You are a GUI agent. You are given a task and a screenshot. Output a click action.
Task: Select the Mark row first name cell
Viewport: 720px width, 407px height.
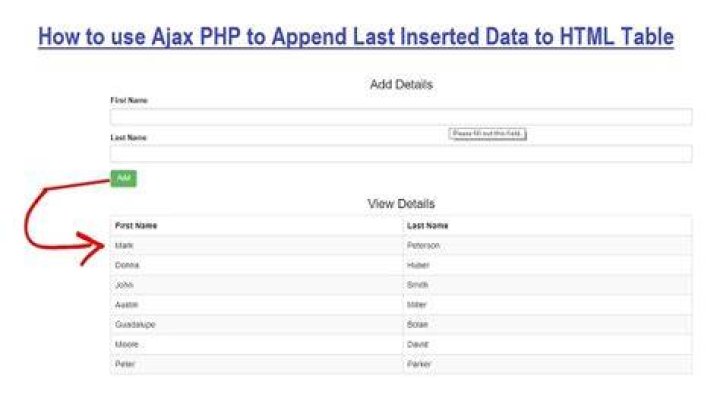[256, 245]
